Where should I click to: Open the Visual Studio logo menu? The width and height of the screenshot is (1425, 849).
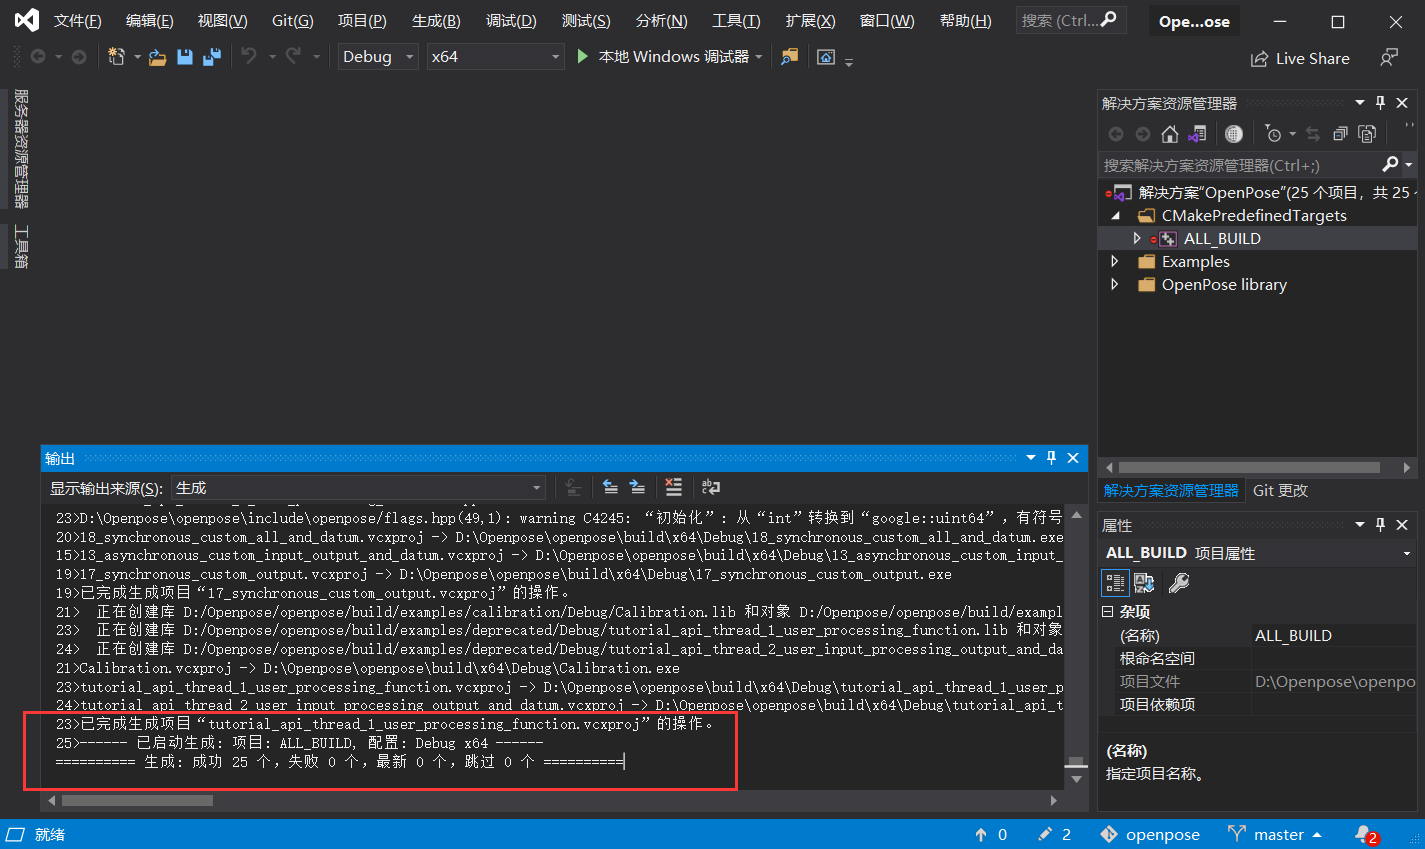pyautogui.click(x=27, y=20)
